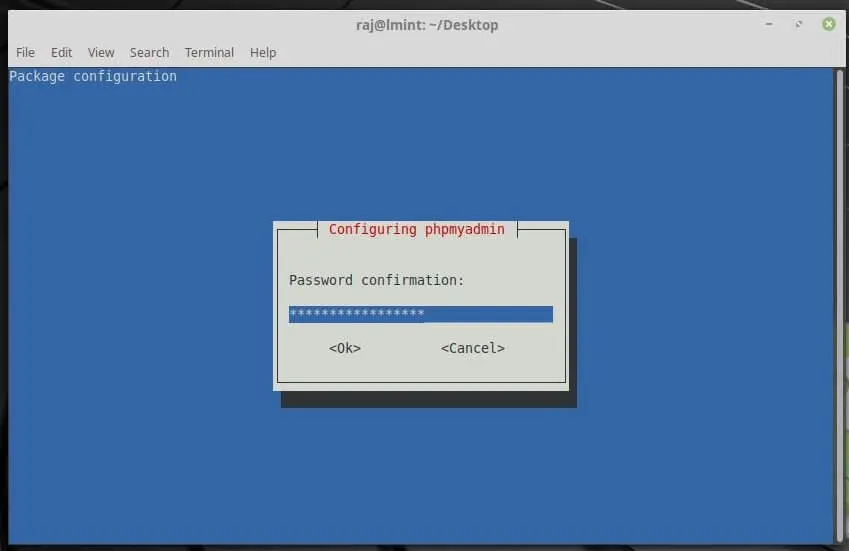Open the Help menu
Viewport: 849px width, 551px height.
coord(263,53)
